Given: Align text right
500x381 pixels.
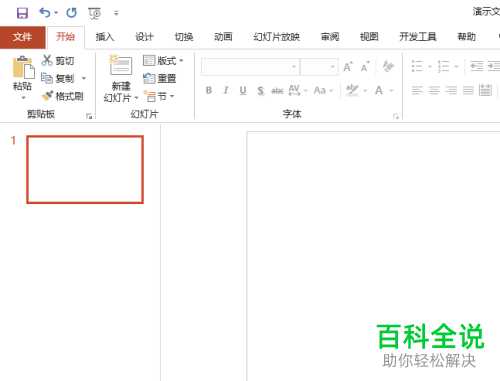Looking at the screenshot, I should [x=451, y=90].
